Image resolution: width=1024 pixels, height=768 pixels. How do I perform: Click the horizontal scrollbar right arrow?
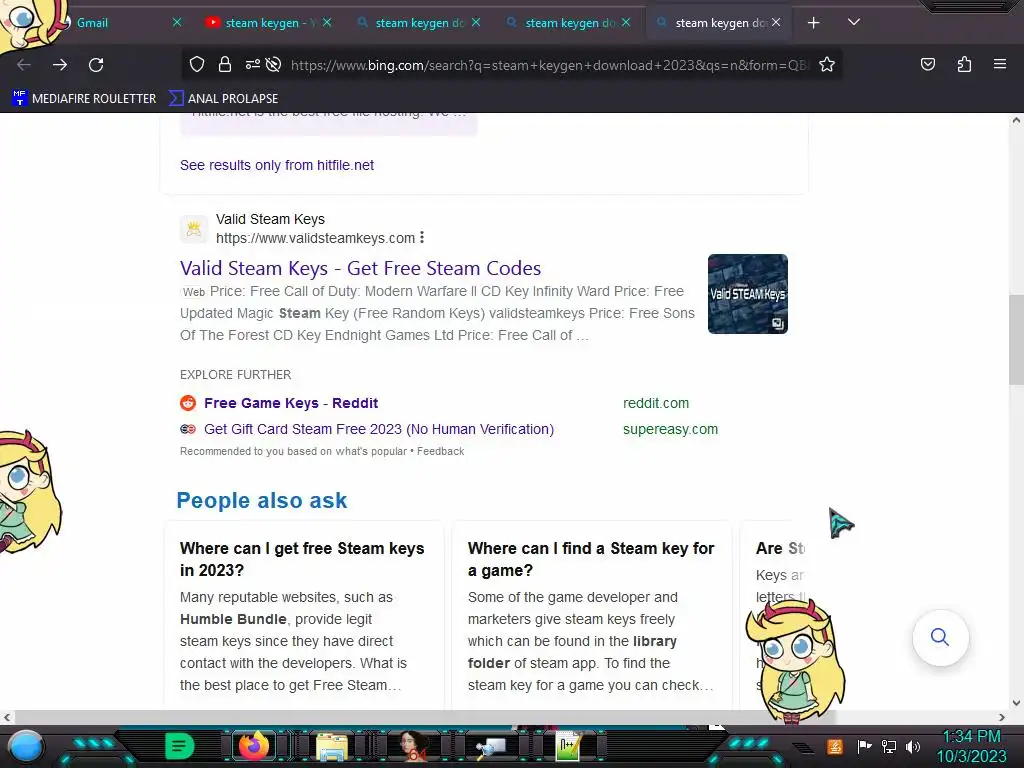point(1002,717)
